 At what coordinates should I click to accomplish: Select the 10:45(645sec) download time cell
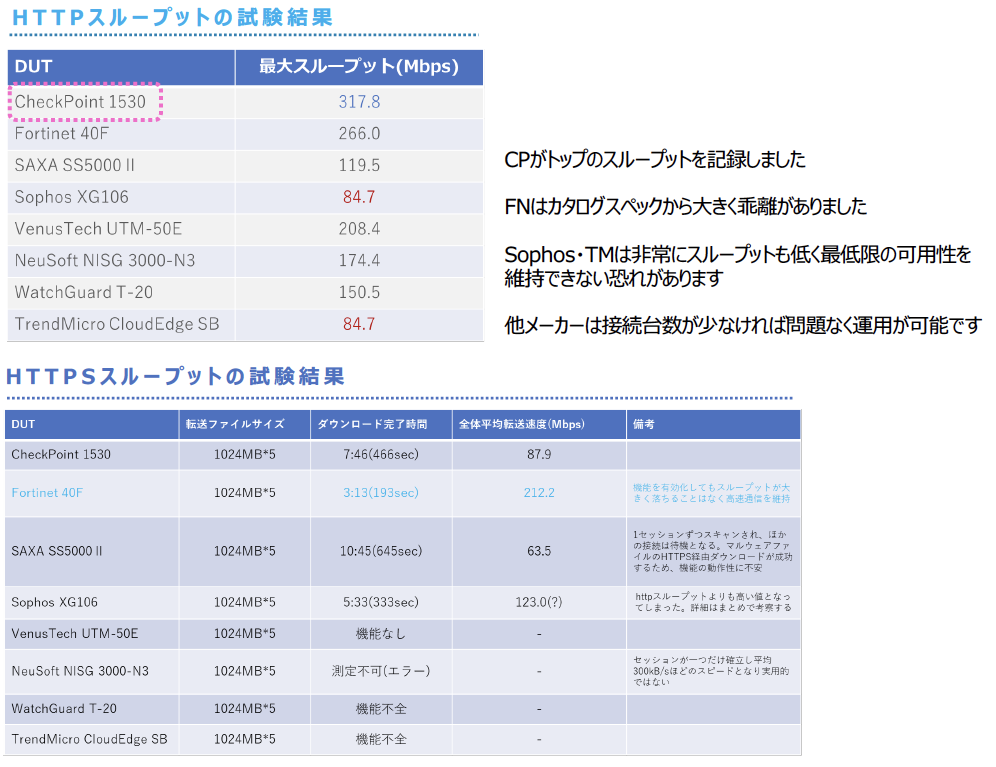click(x=382, y=551)
